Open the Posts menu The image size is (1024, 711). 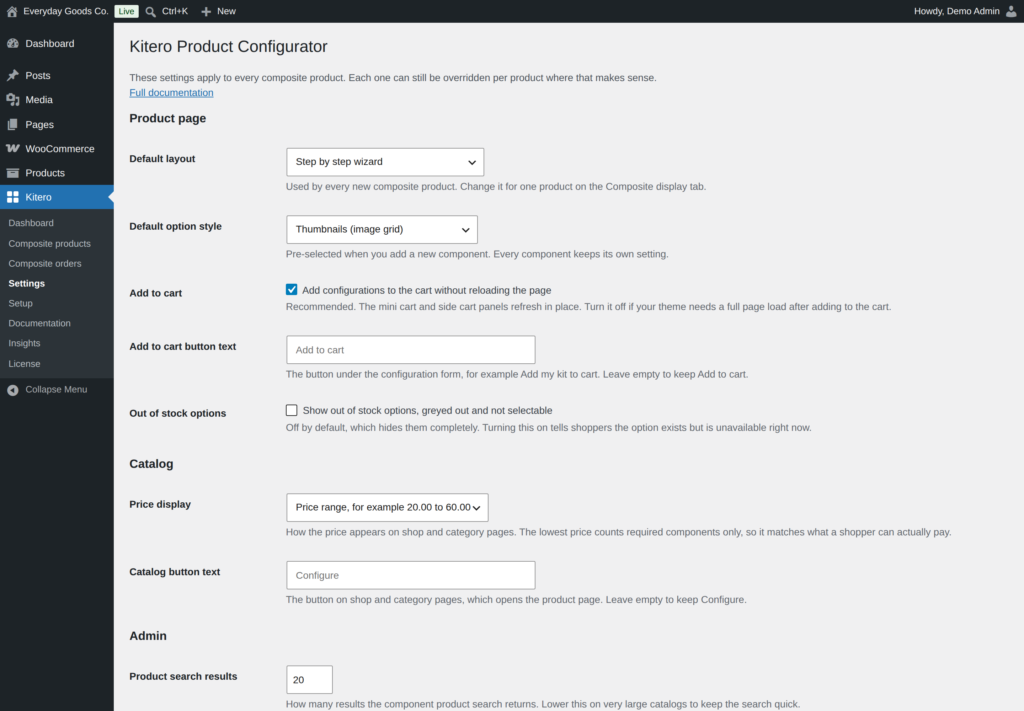pyautogui.click(x=57, y=75)
